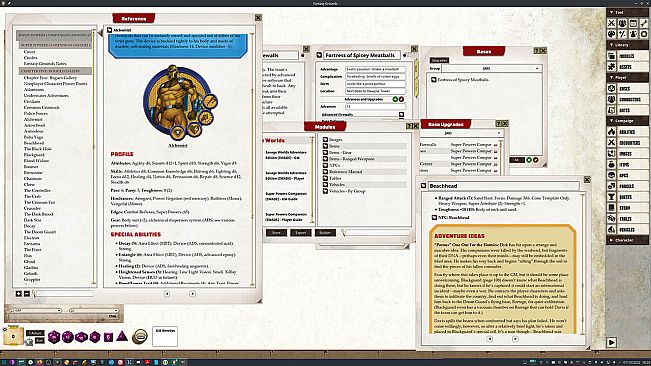Open the Modules library button icon
The image size is (651, 366).
[612, 56]
